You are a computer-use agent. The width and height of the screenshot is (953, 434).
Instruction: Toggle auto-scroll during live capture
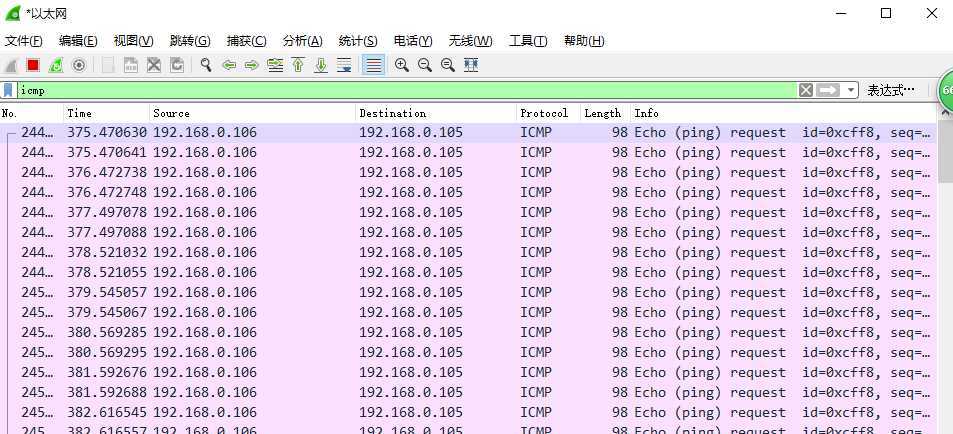(345, 65)
